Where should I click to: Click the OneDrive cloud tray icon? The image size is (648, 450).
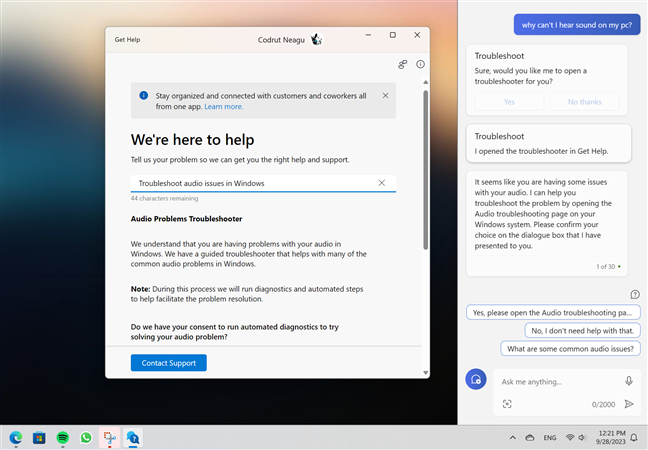click(530, 438)
